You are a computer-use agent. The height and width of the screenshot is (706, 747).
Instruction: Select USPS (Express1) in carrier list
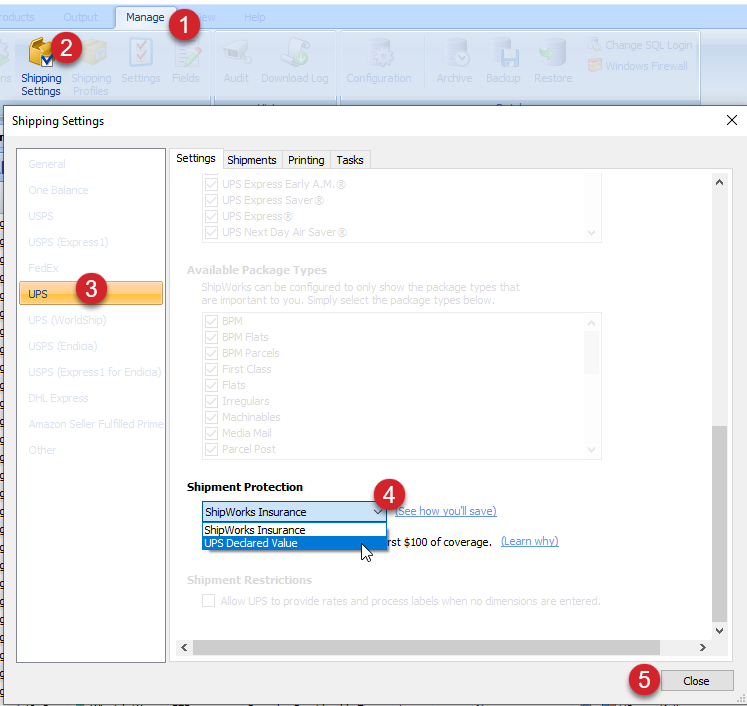click(x=91, y=242)
